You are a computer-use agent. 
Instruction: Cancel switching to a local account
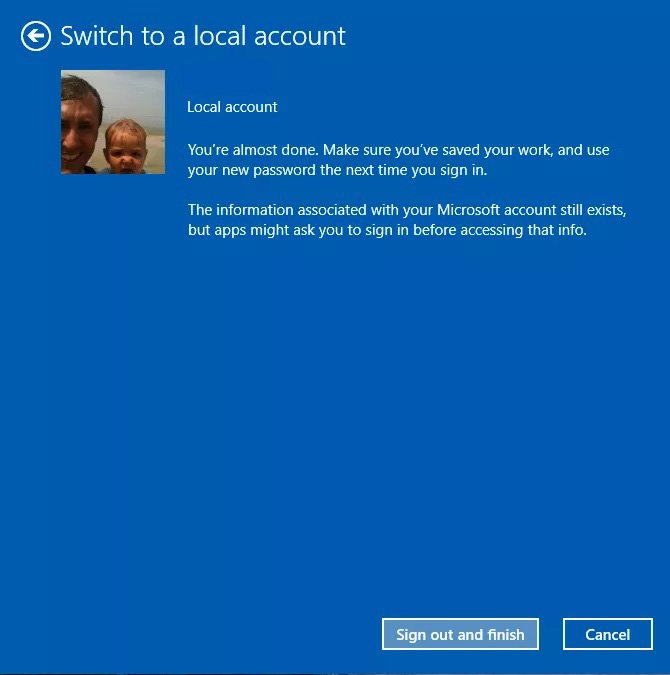tap(607, 634)
